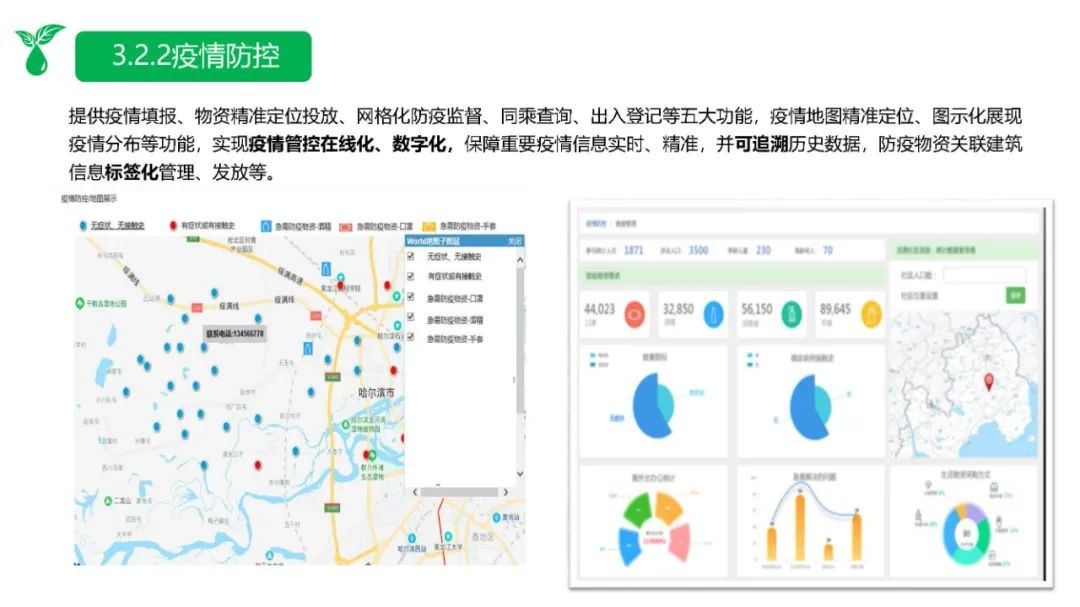Click the underlined 无症状、无接触史 legend link
Image resolution: width=1080 pixels, height=607 pixels.
click(x=118, y=226)
